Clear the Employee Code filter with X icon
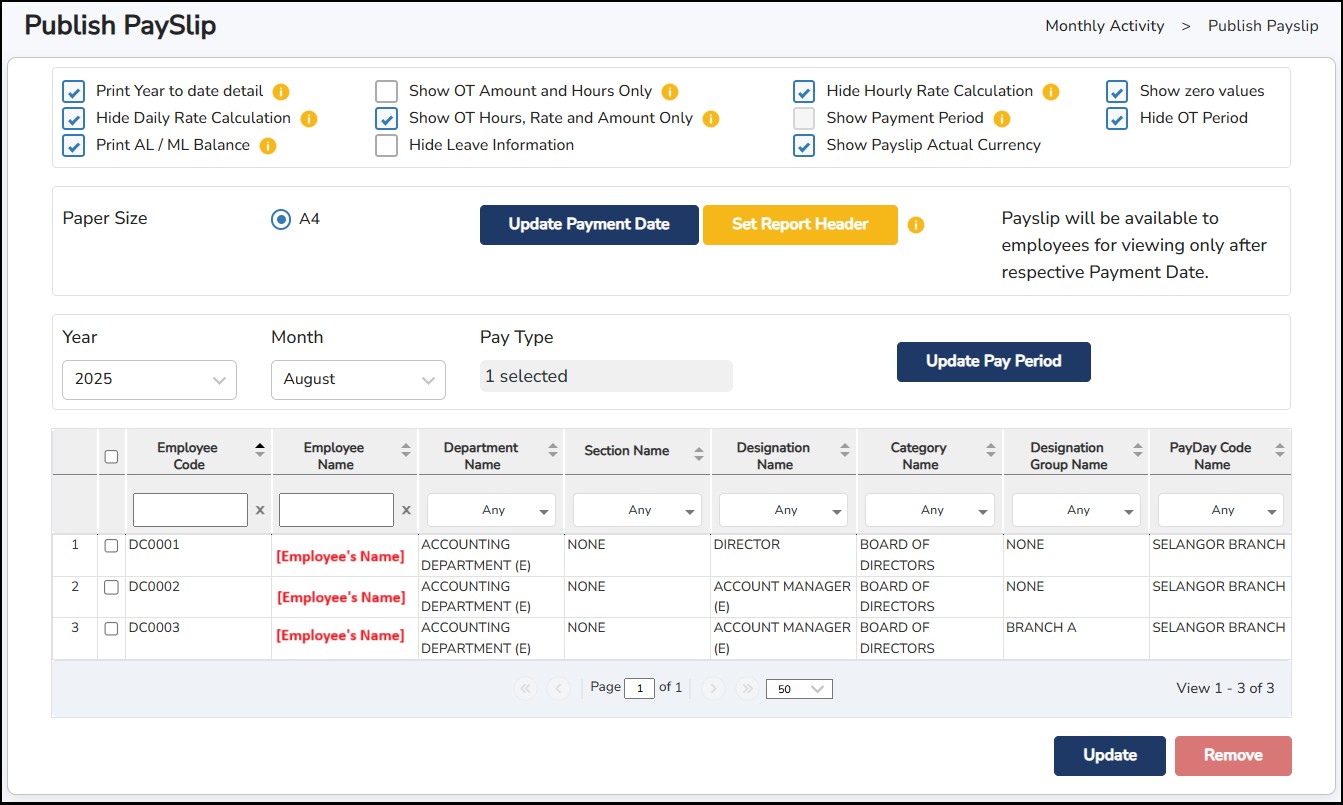The width and height of the screenshot is (1343, 805). [x=260, y=510]
